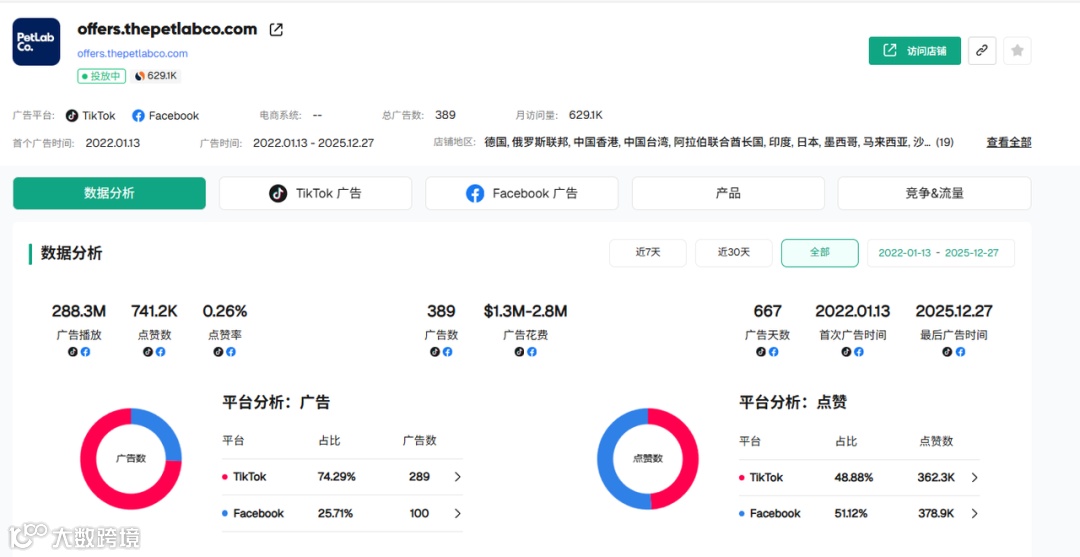This screenshot has width=1080, height=557.
Task: Click the 289 TikTok ad count
Action: pyautogui.click(x=419, y=476)
